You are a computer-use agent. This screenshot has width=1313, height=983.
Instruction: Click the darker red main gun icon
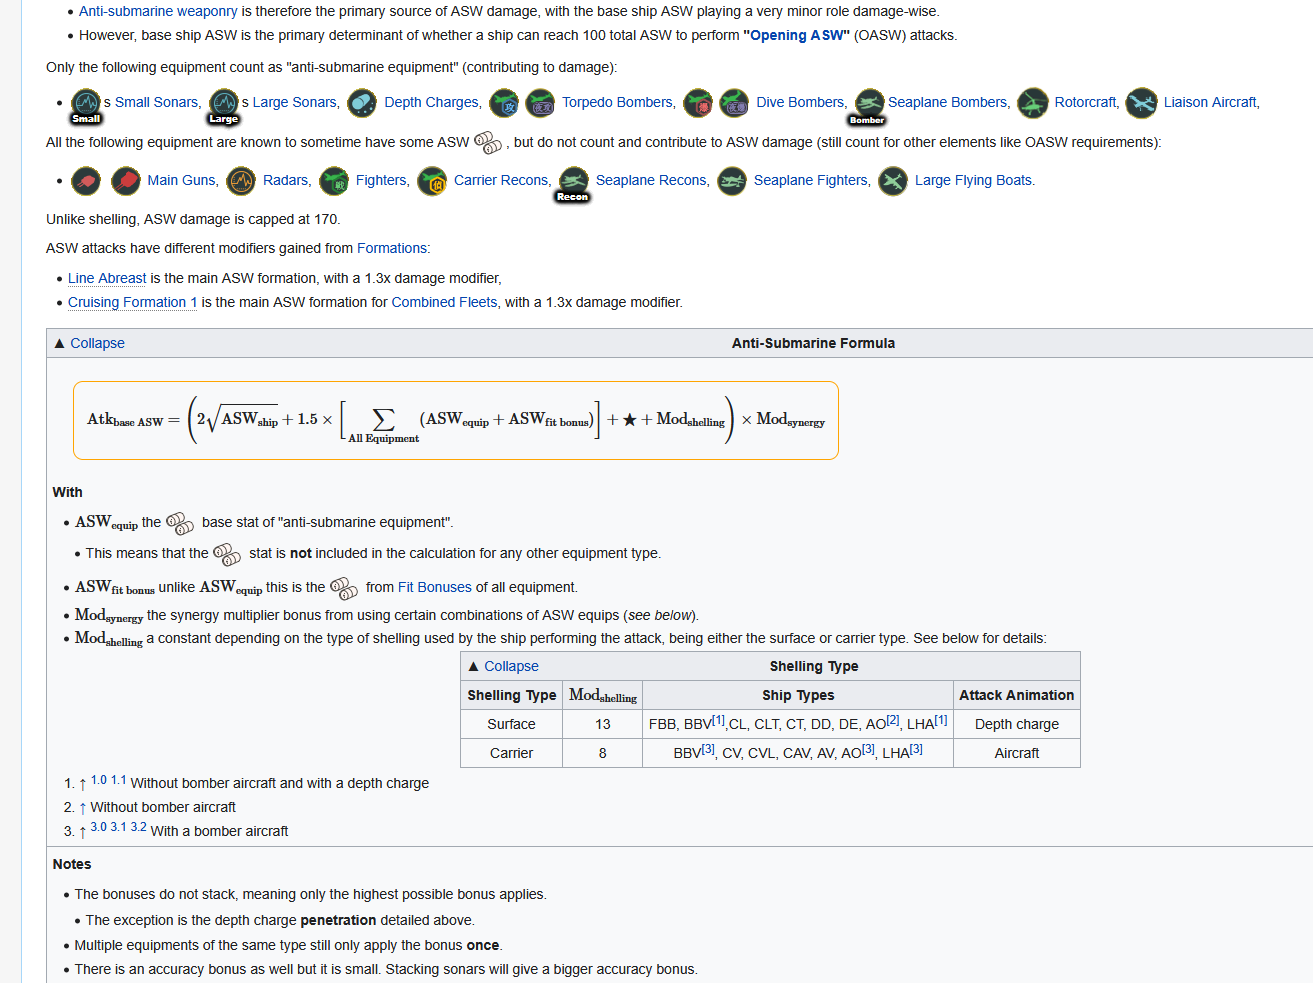[86, 180]
